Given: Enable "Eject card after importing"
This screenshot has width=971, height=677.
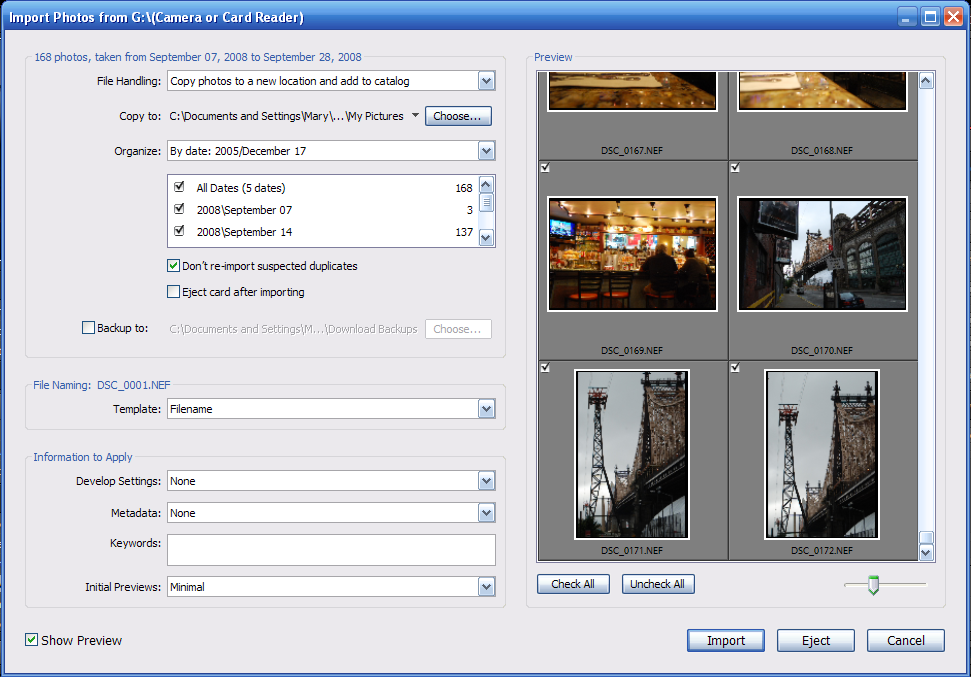Looking at the screenshot, I should coord(173,291).
